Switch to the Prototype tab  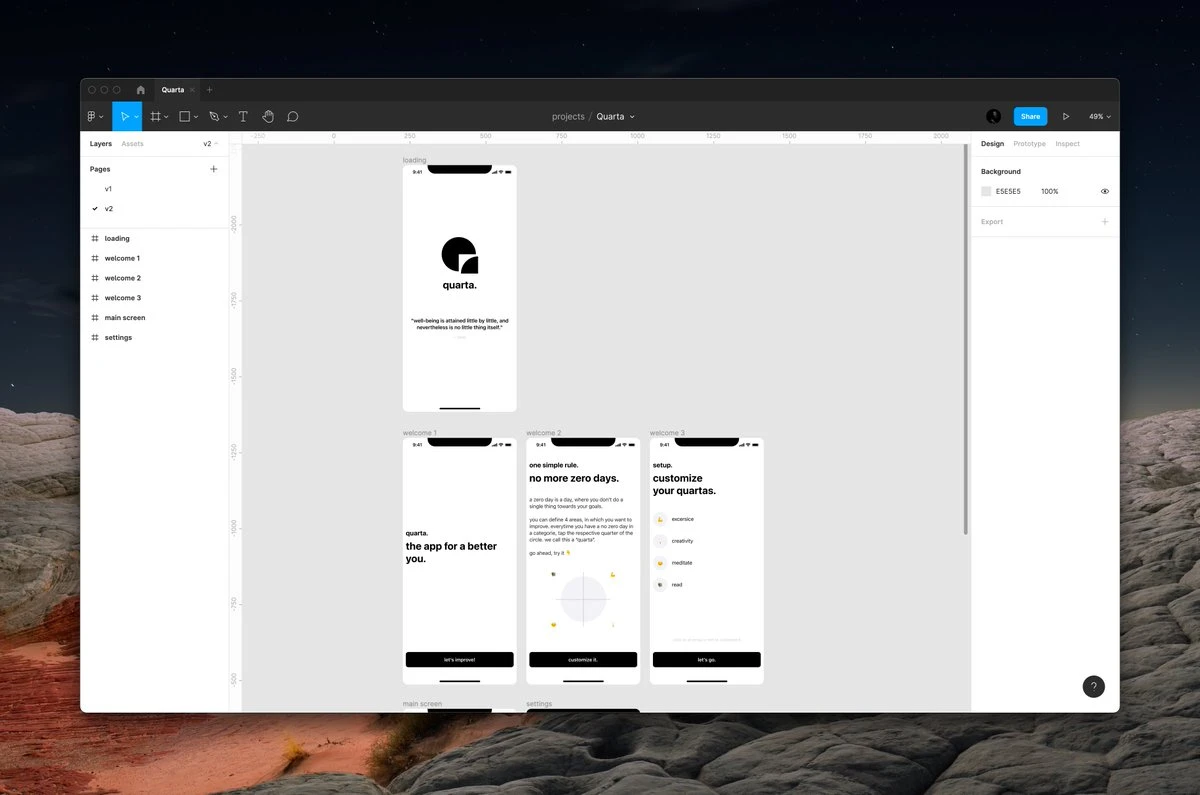(1029, 144)
